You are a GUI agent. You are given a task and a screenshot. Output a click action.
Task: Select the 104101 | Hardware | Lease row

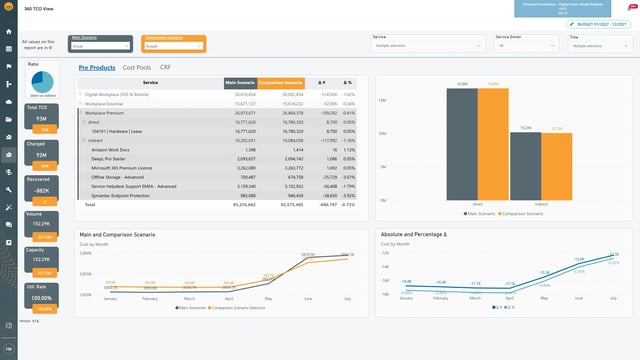[x=217, y=131]
